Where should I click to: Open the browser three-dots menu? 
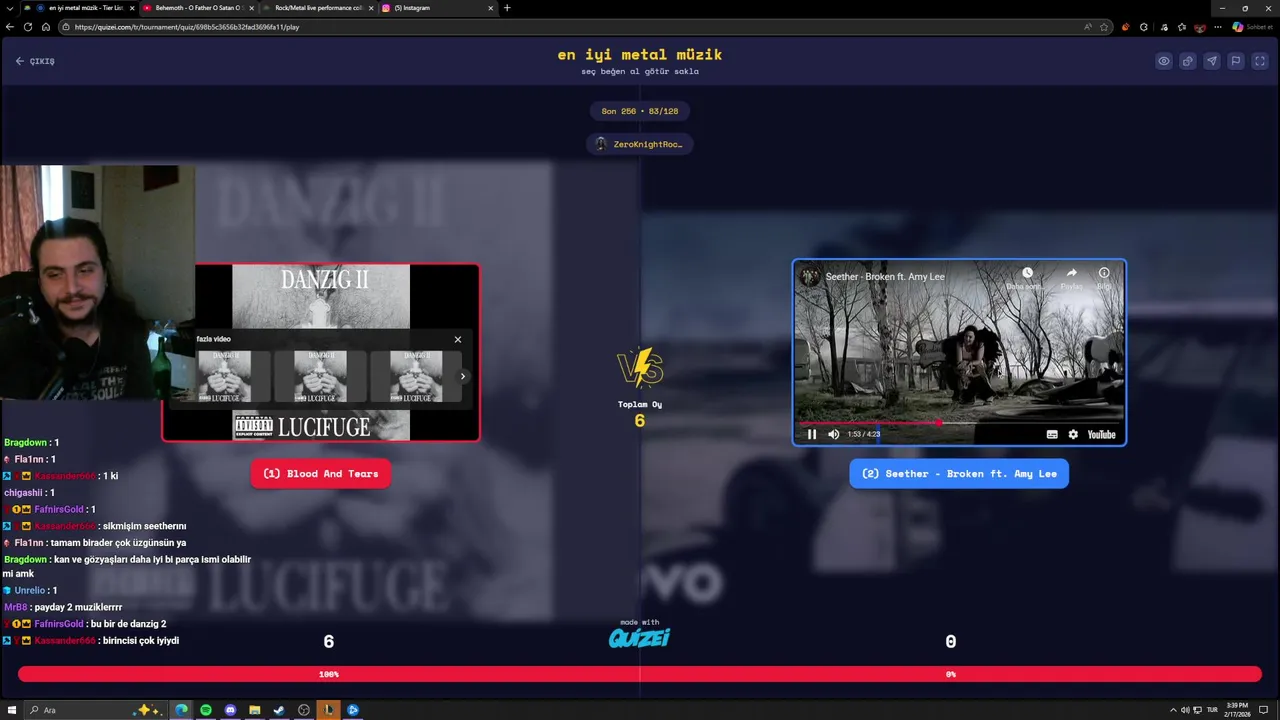[x=1217, y=27]
